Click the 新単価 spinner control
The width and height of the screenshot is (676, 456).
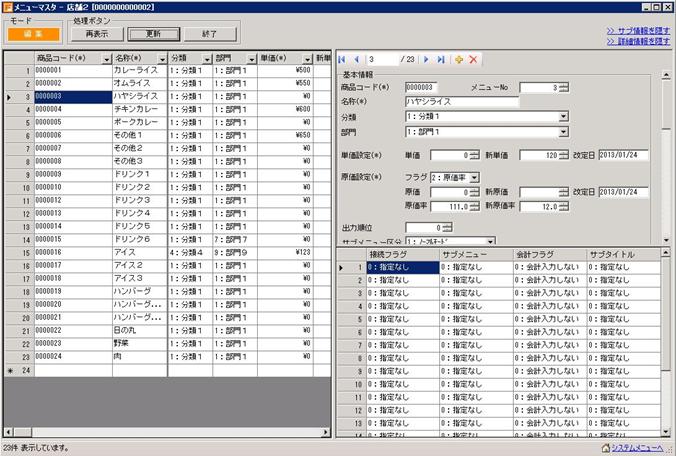[563, 155]
